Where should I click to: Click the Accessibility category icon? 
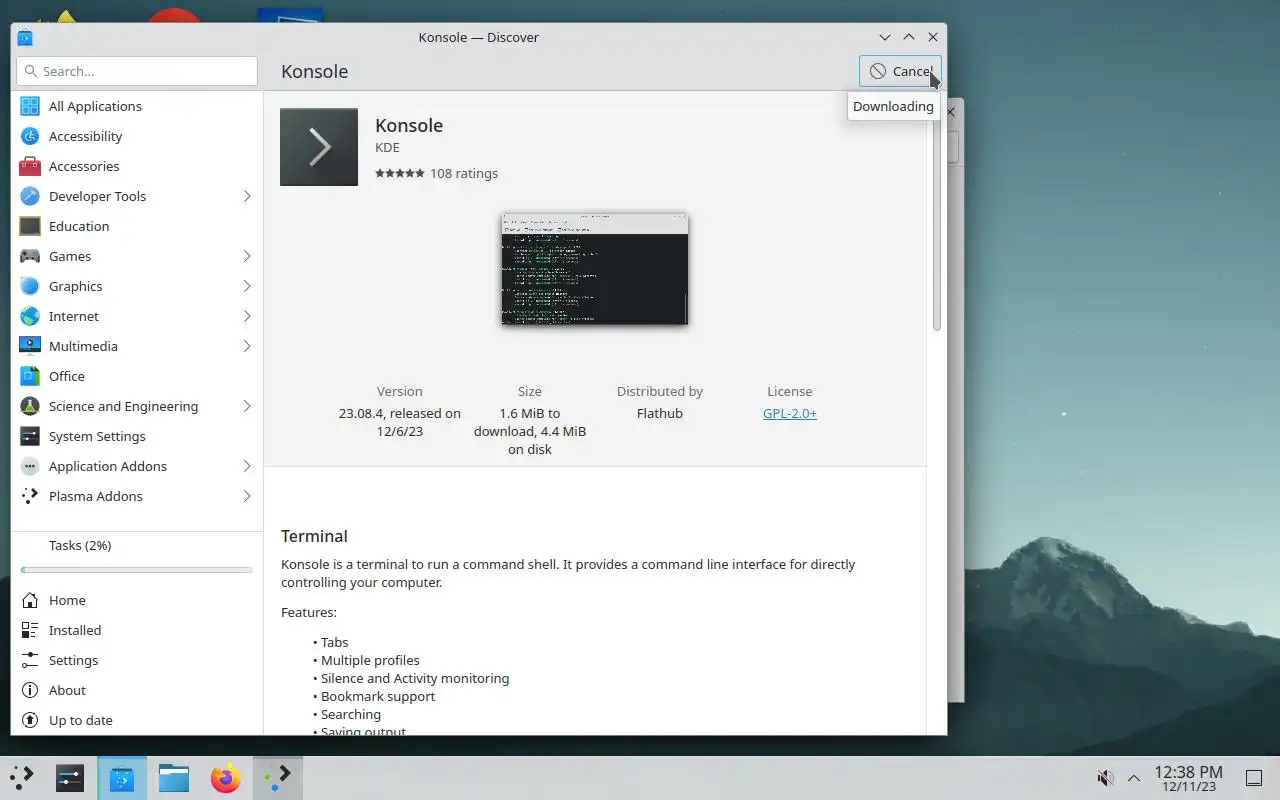tap(30, 136)
